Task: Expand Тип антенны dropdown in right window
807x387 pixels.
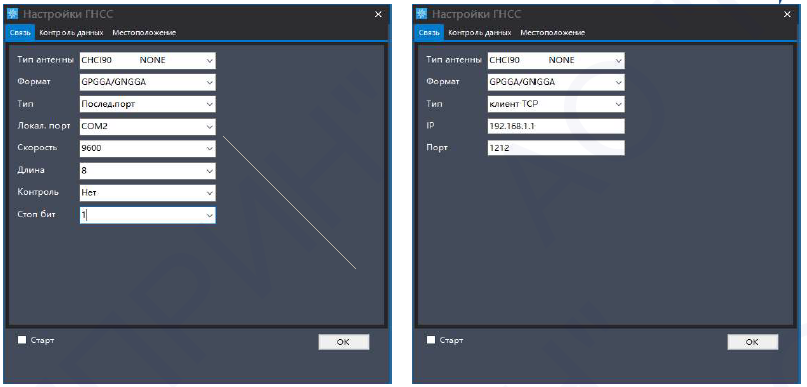Action: tap(619, 60)
